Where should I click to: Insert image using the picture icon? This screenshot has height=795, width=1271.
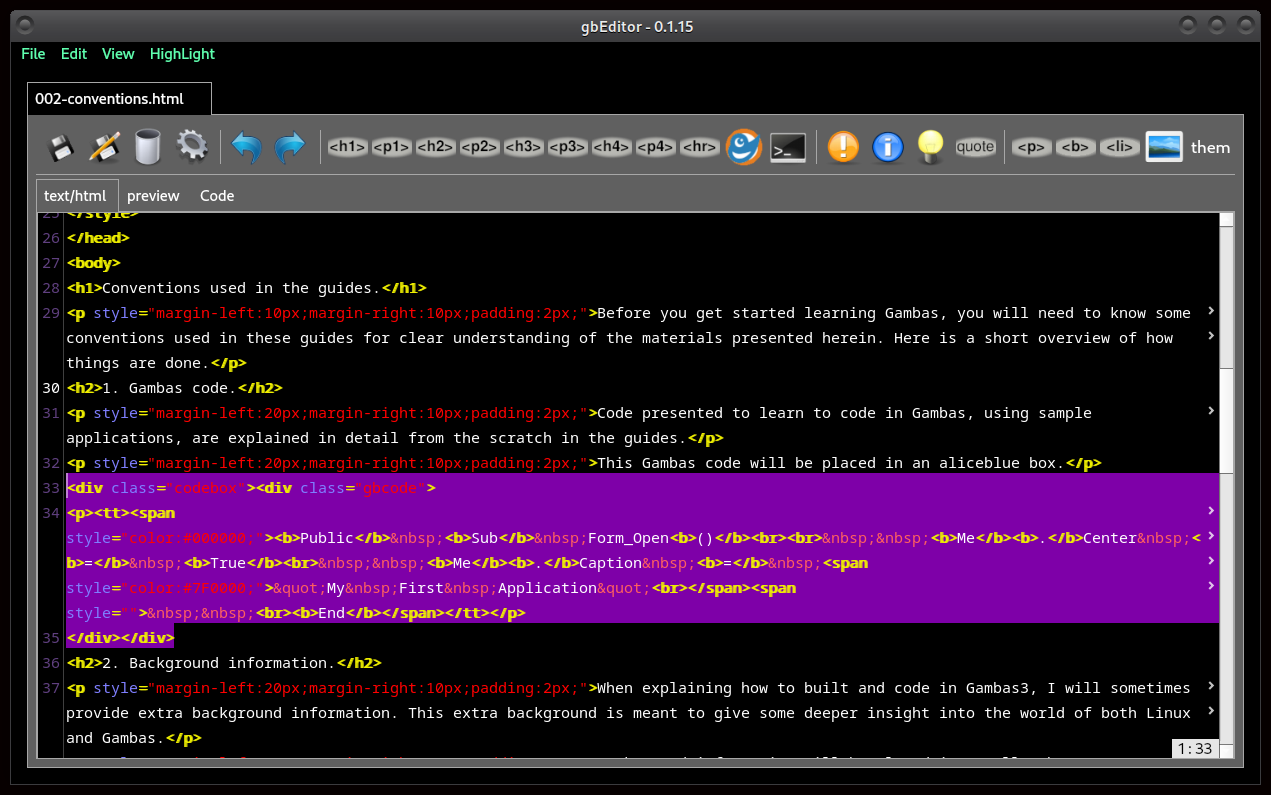click(x=1164, y=147)
